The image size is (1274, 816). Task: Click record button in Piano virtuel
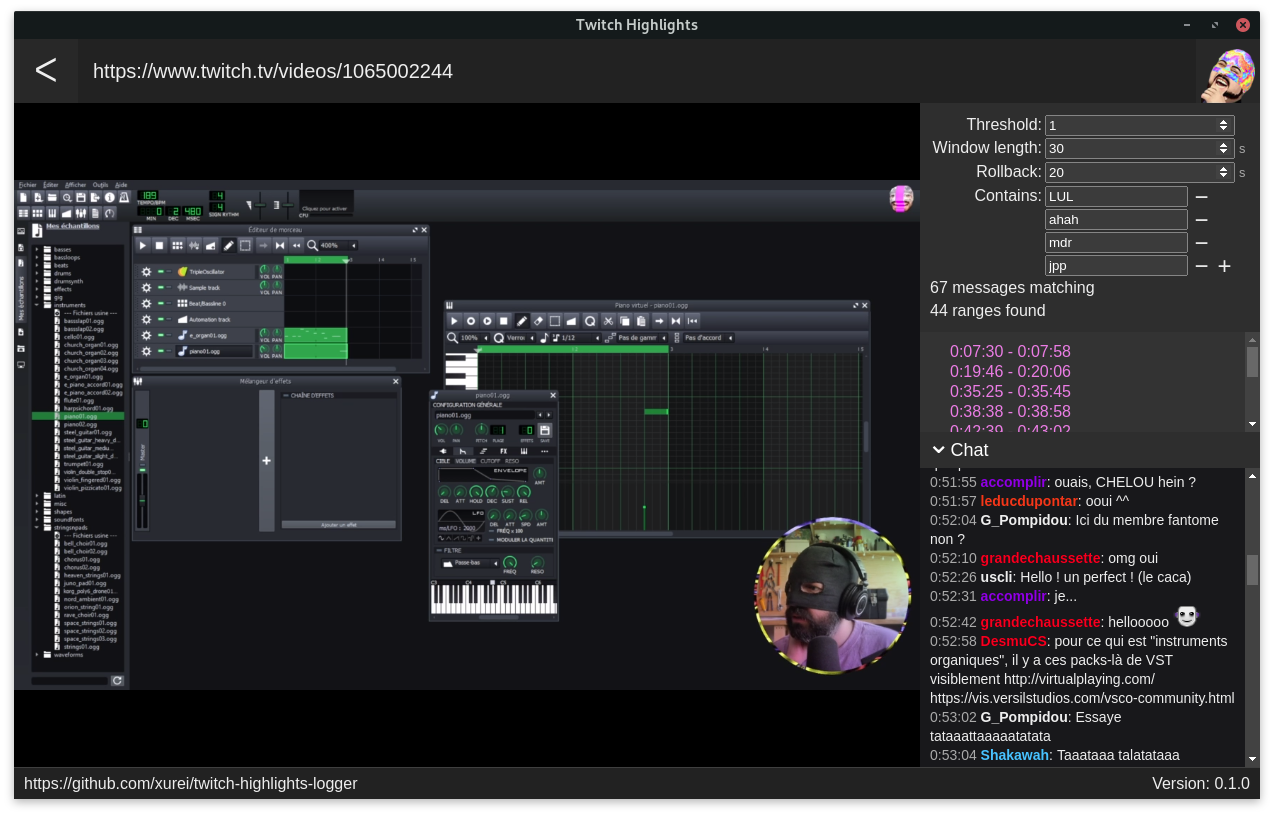click(x=471, y=321)
